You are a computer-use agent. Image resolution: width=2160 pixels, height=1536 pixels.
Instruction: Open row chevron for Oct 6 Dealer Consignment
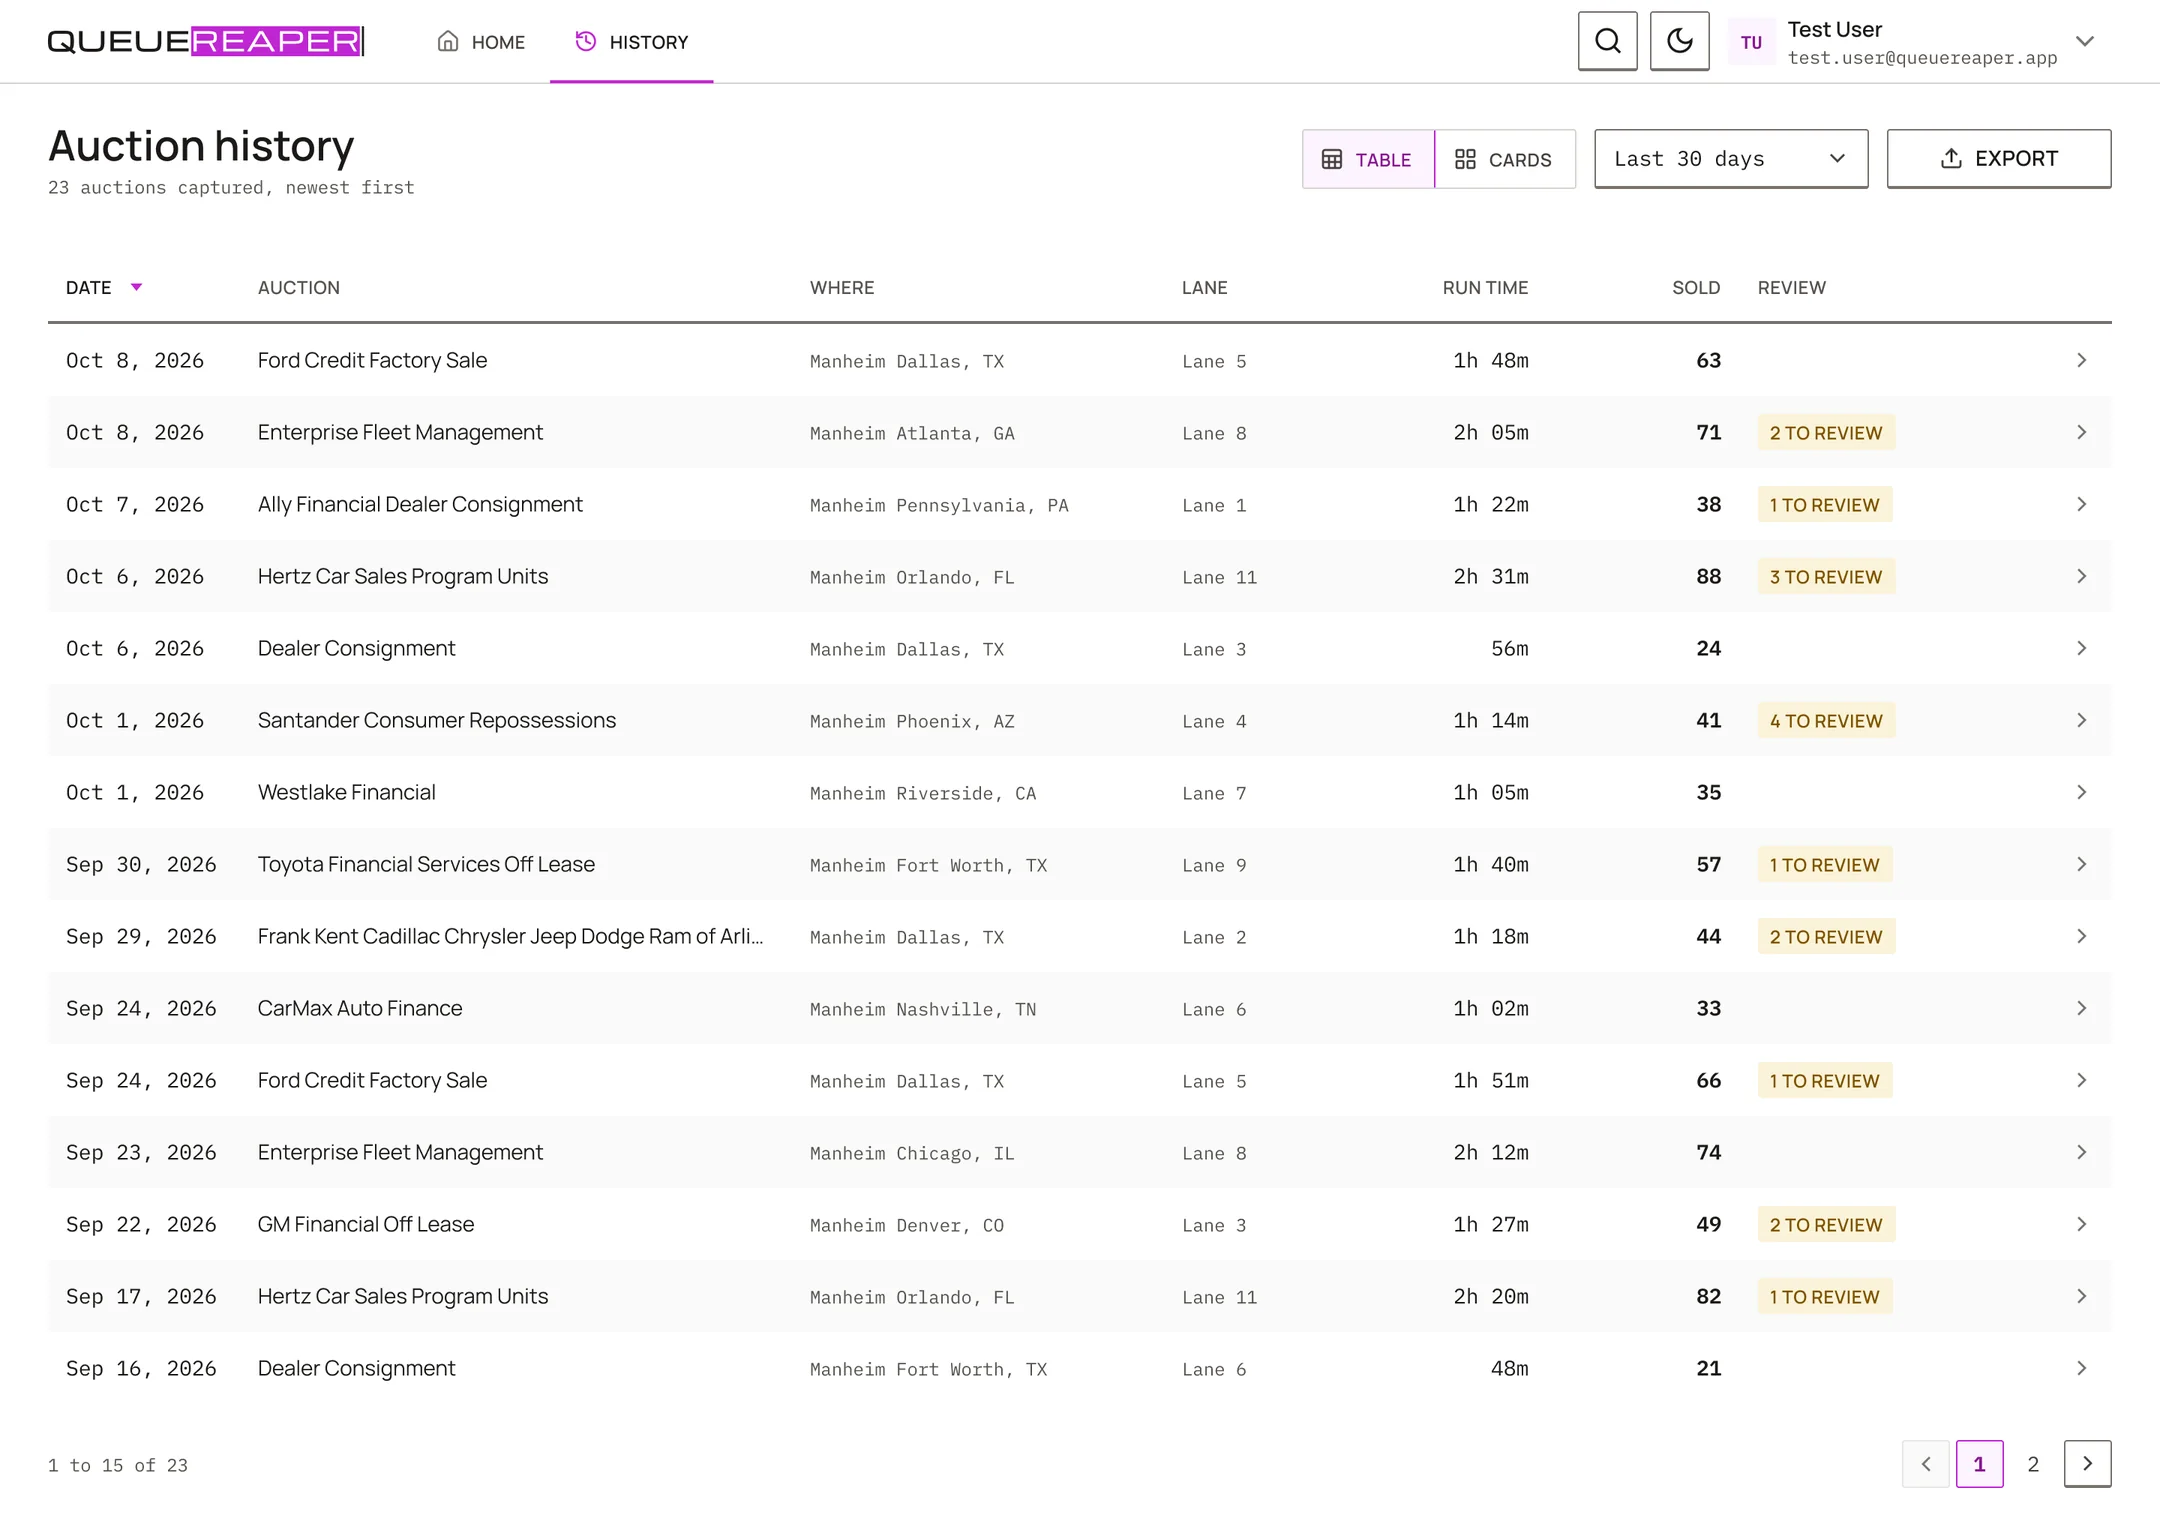click(x=2082, y=648)
